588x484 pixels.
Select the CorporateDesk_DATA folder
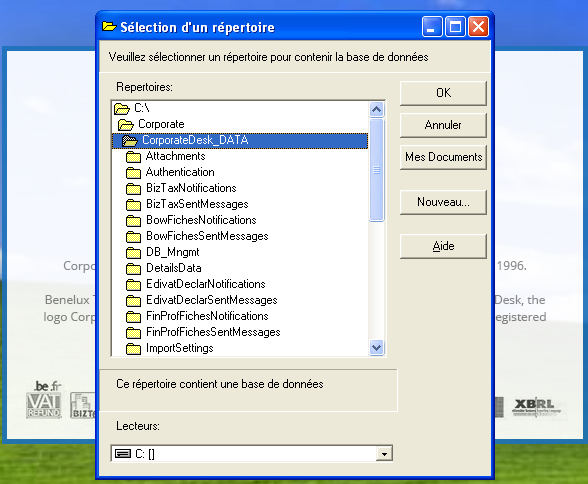[x=240, y=141]
